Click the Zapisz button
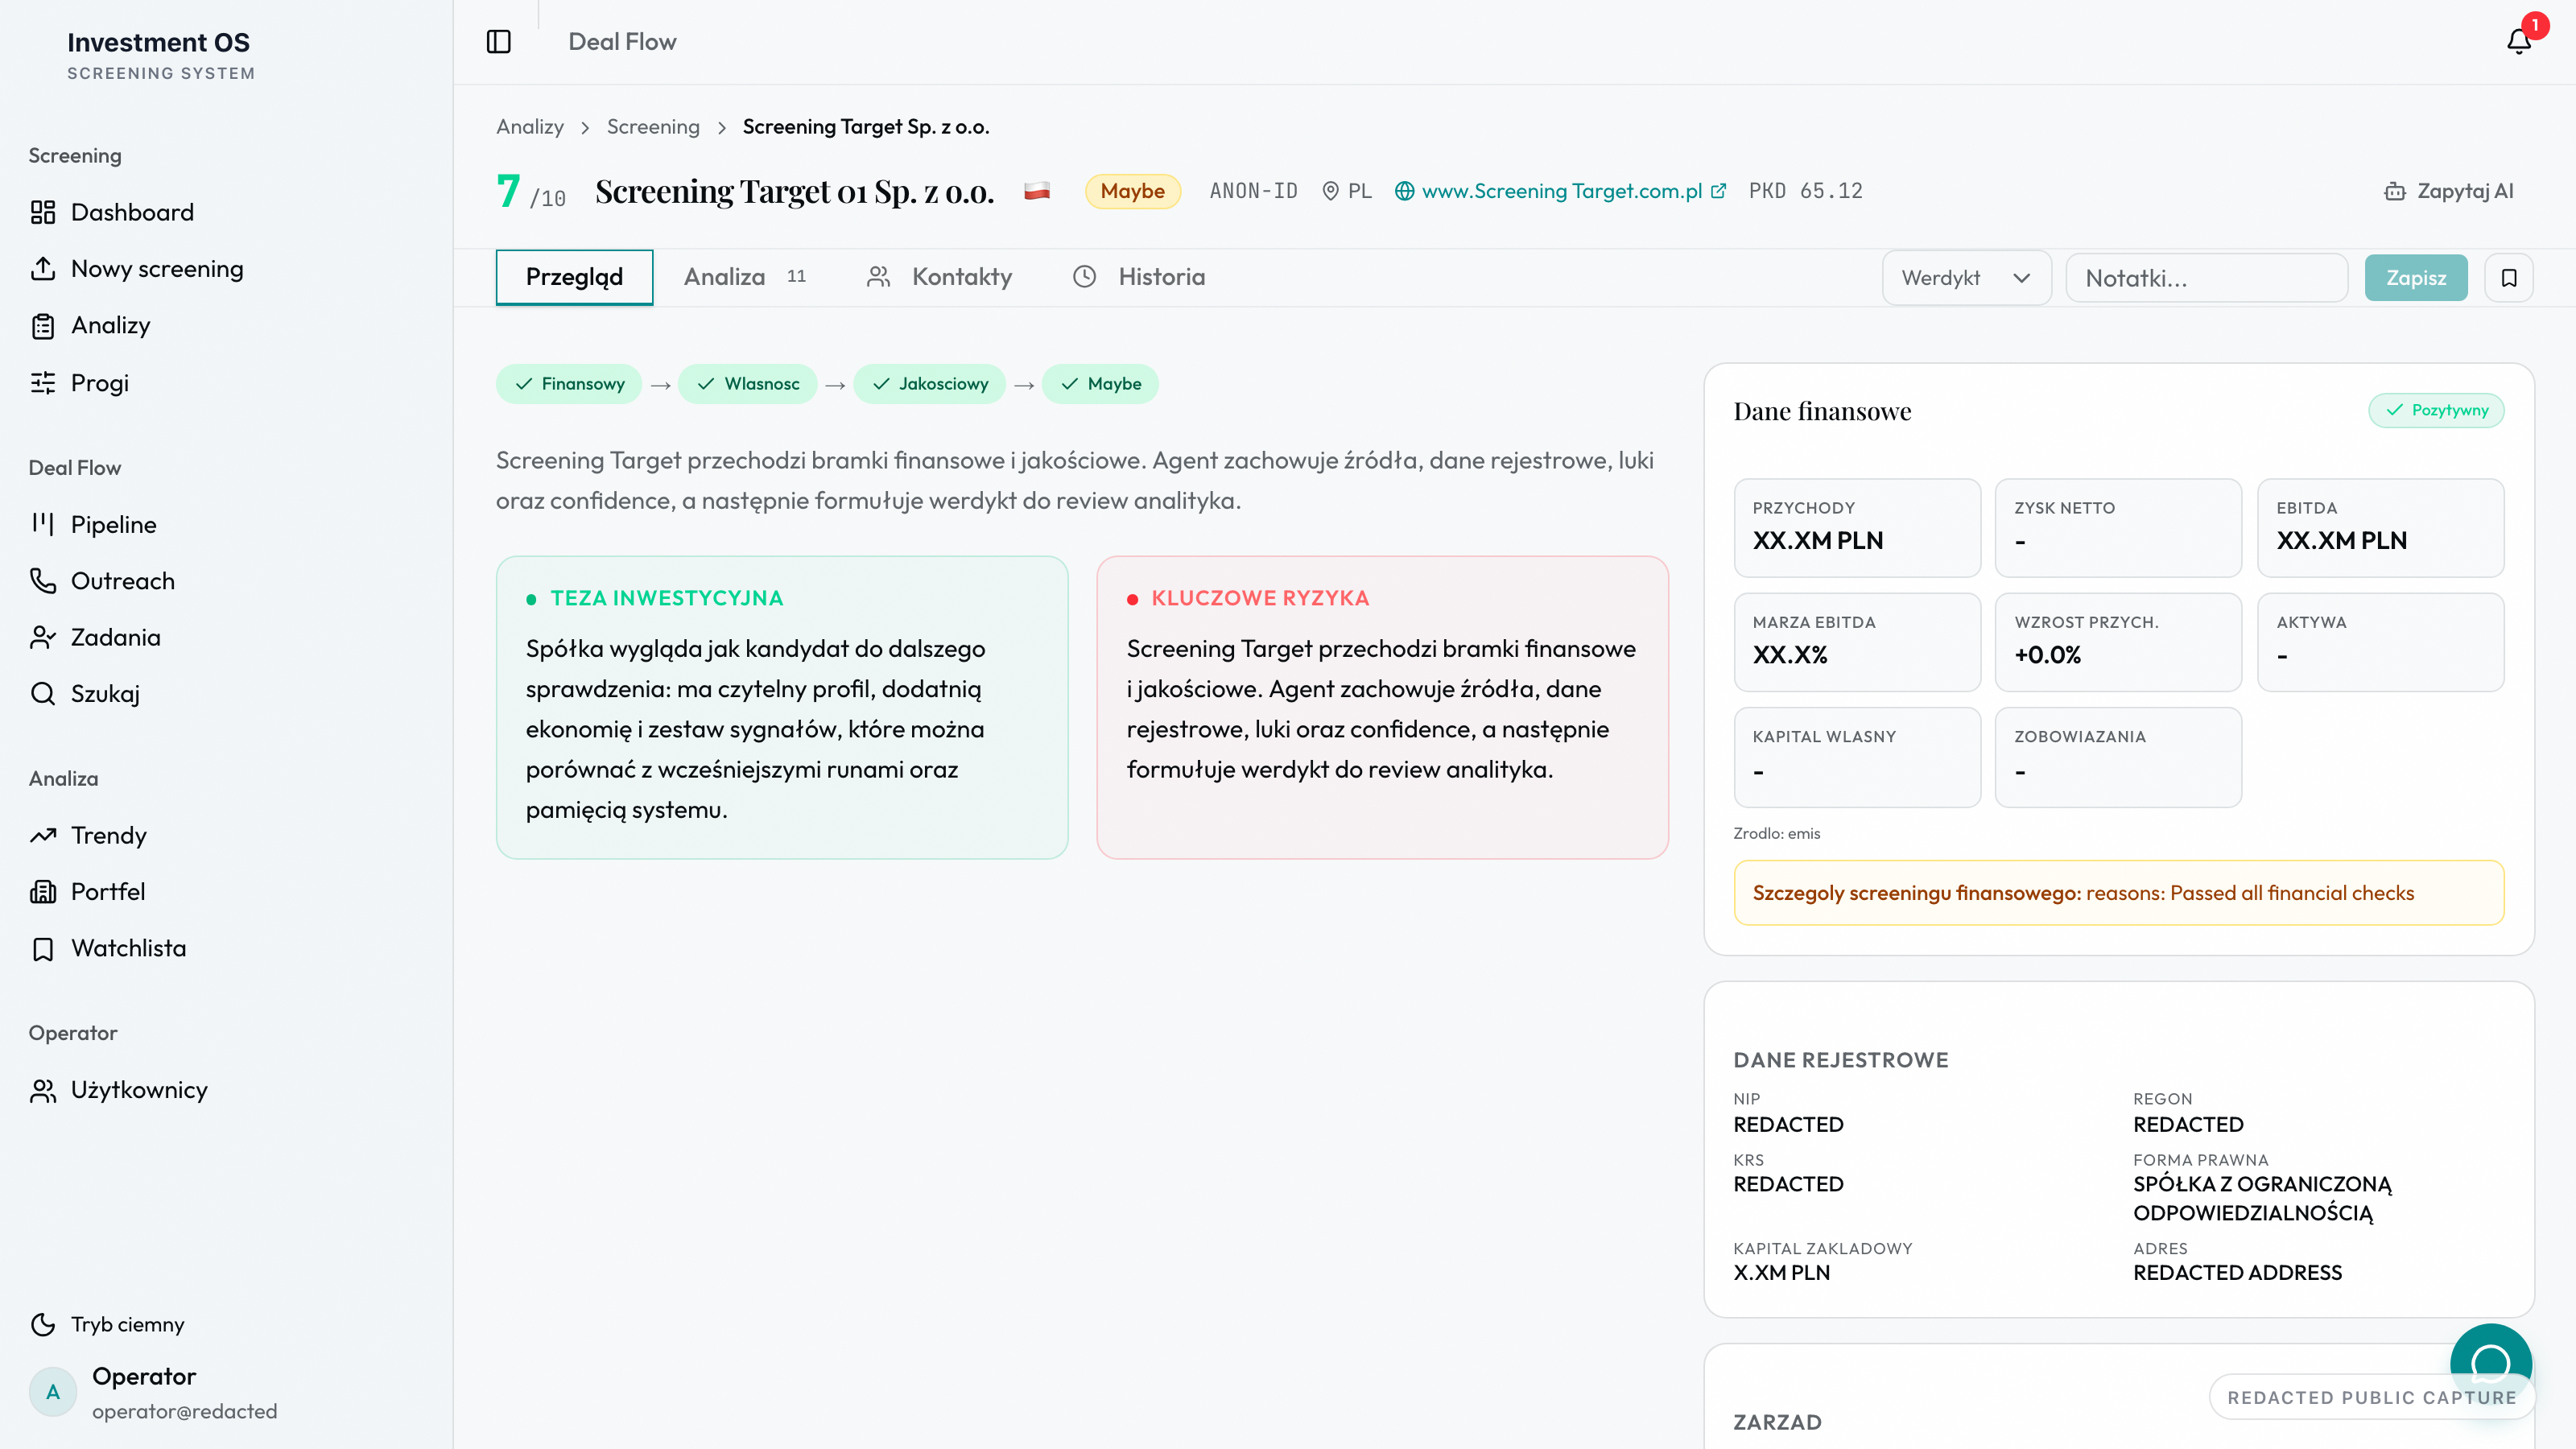Screen dimensions: 2576x1449 [x=2416, y=278]
